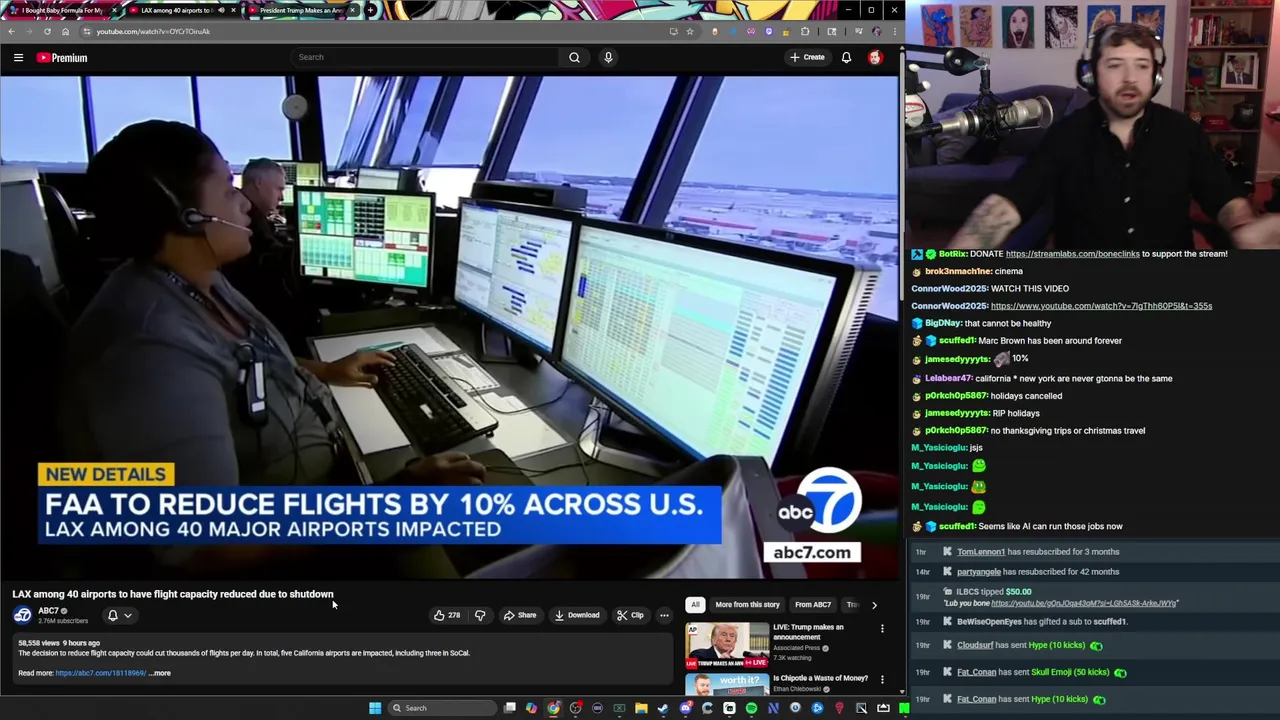1280x720 pixels.
Task: Open the YouTube notifications bell
Action: click(846, 57)
